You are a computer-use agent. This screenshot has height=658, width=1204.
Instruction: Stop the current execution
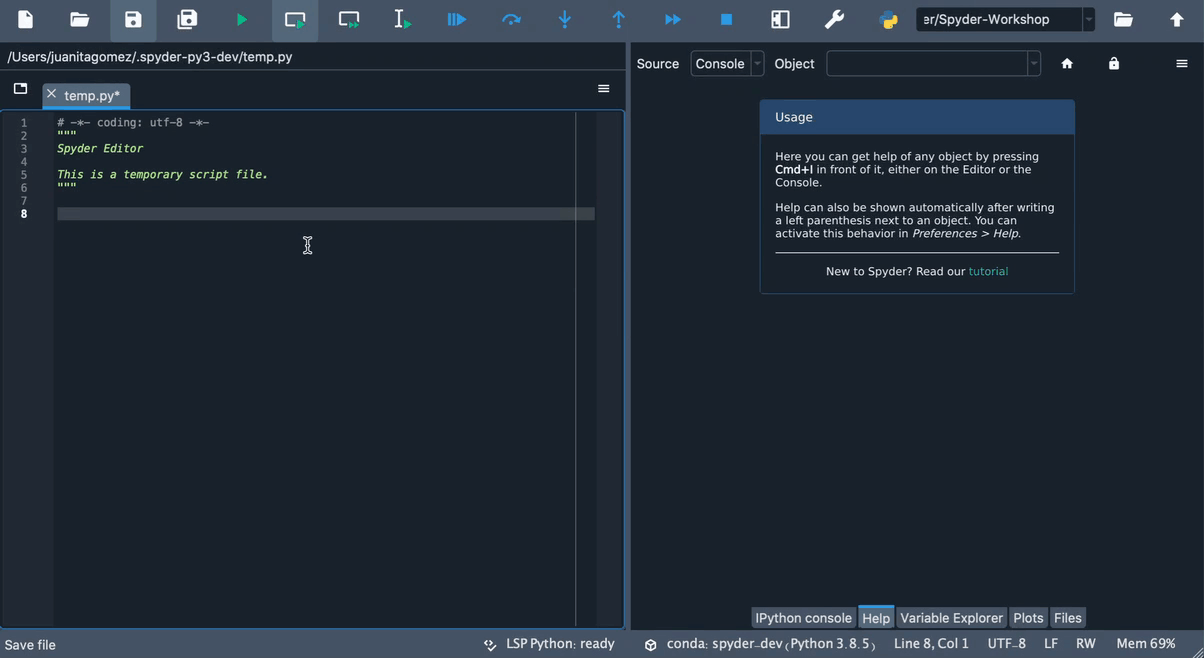(727, 18)
